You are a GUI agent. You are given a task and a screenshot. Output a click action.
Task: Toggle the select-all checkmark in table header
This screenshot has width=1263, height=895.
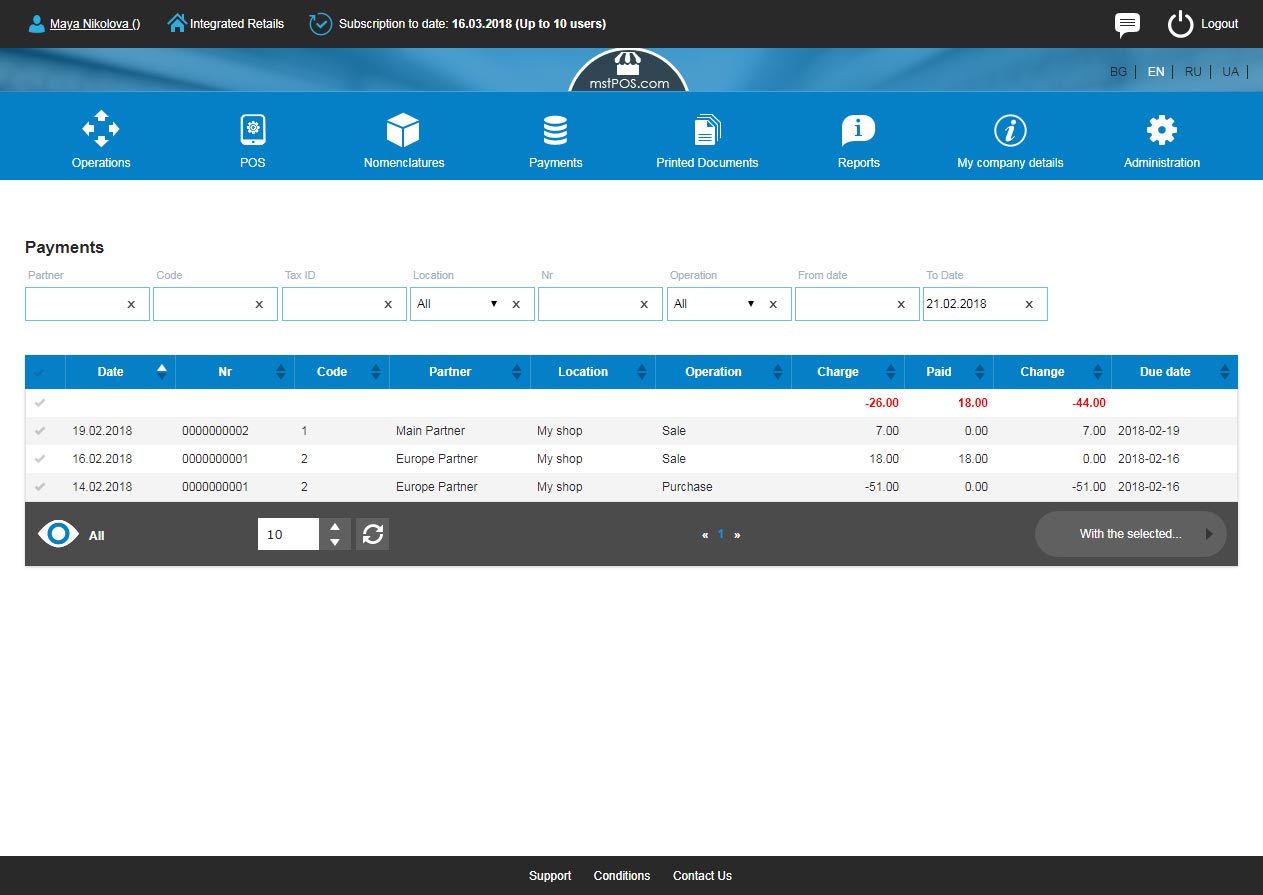(x=40, y=372)
